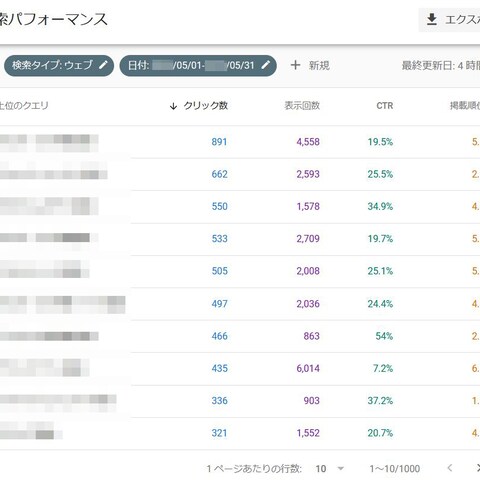This screenshot has height=480, width=480.
Task: Click the 533 clicks cell
Action: 220,239
